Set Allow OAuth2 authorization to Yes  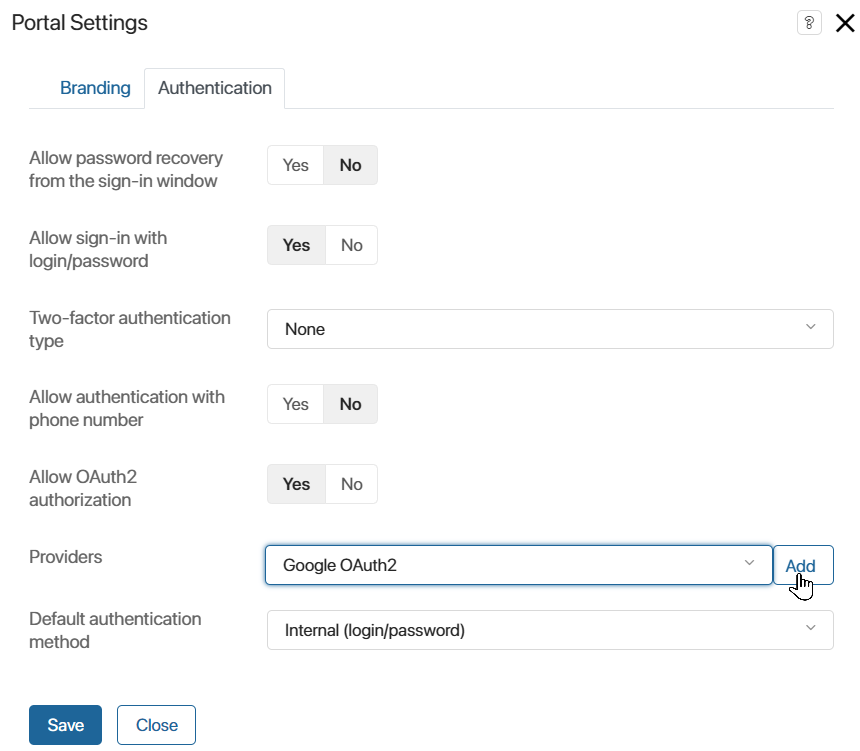[296, 484]
